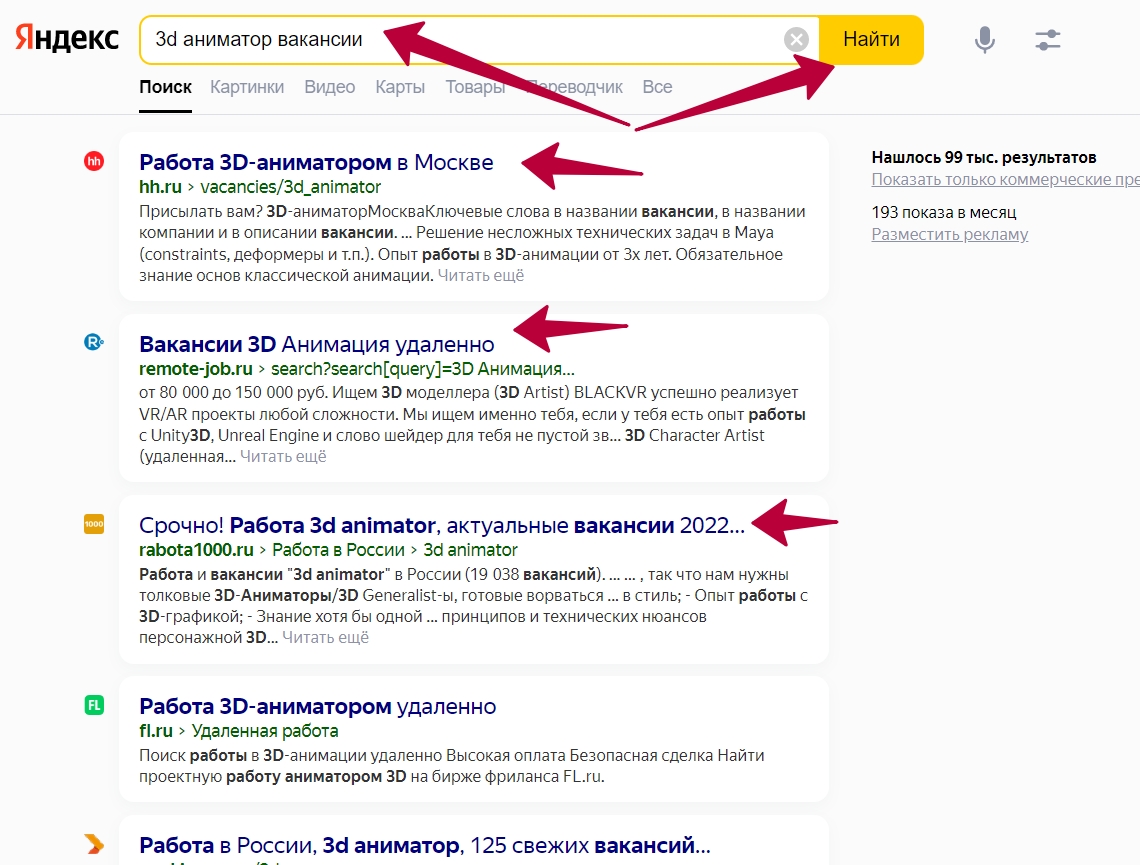Click Найти search button
Viewport: 1140px width, 865px height.
click(x=871, y=39)
